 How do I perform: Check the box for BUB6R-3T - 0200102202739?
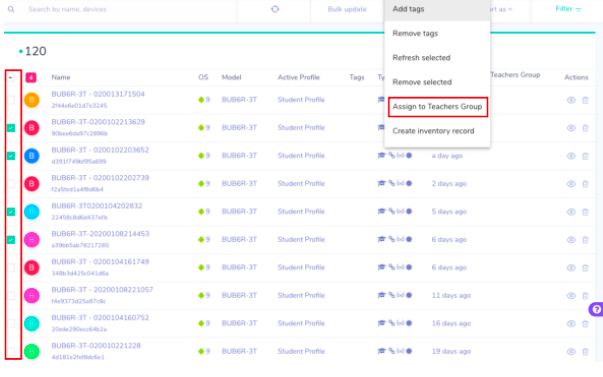point(11,184)
